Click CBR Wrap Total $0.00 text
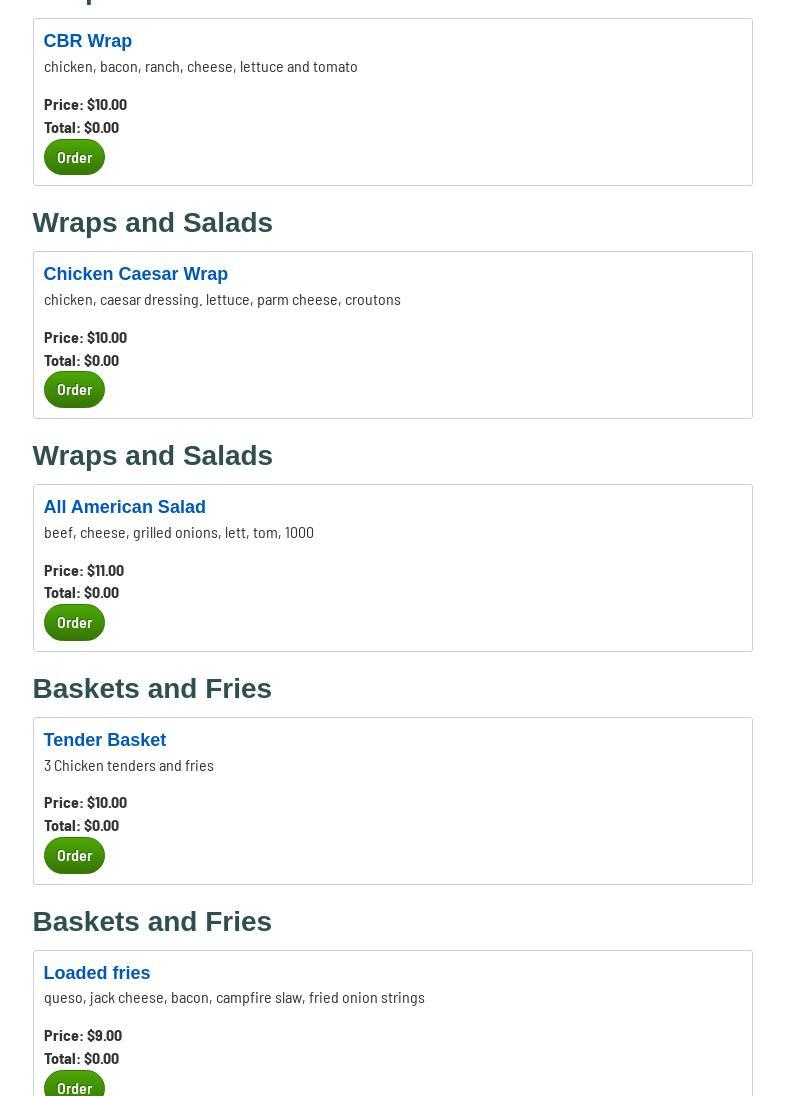Image resolution: width=785 pixels, height=1096 pixels. 81,127
